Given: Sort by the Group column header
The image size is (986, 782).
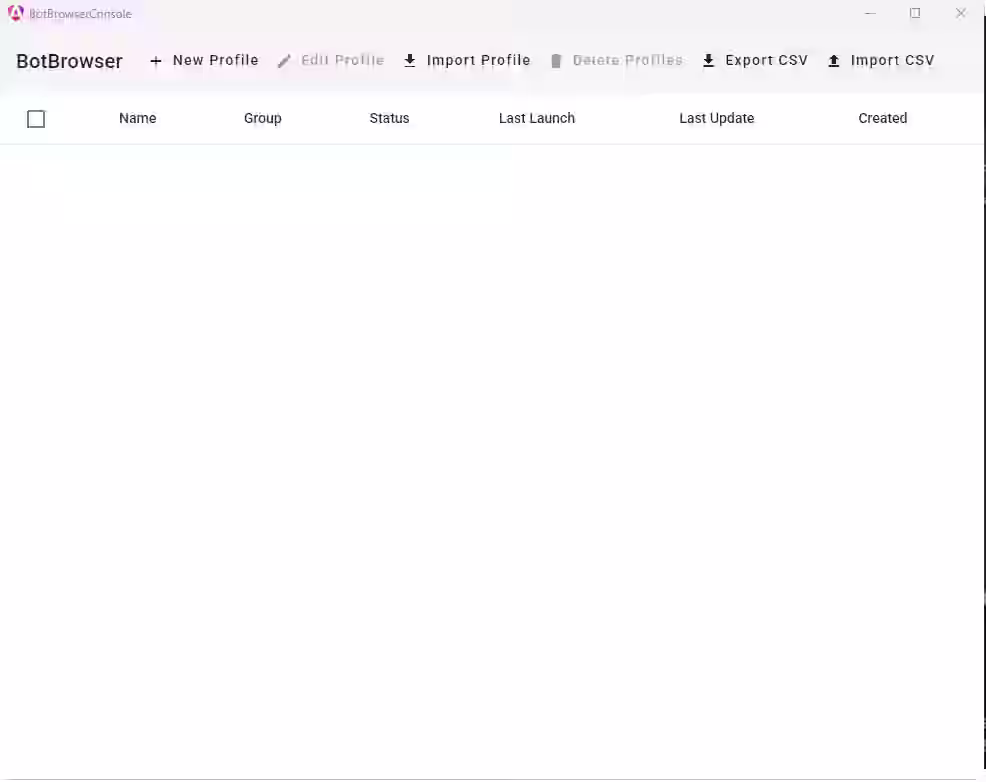Looking at the screenshot, I should coord(262,118).
